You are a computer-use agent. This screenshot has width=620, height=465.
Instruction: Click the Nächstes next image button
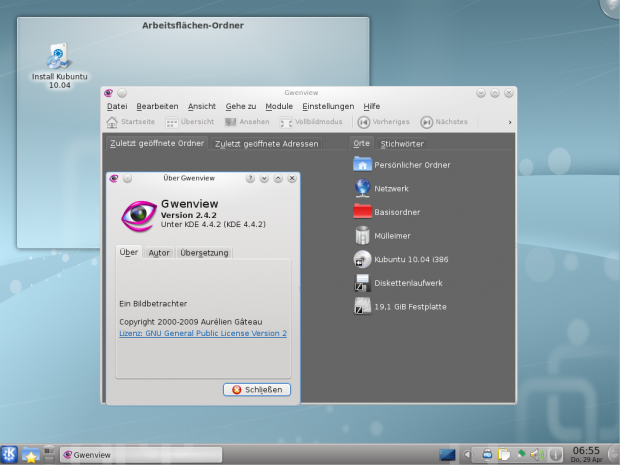[x=444, y=122]
